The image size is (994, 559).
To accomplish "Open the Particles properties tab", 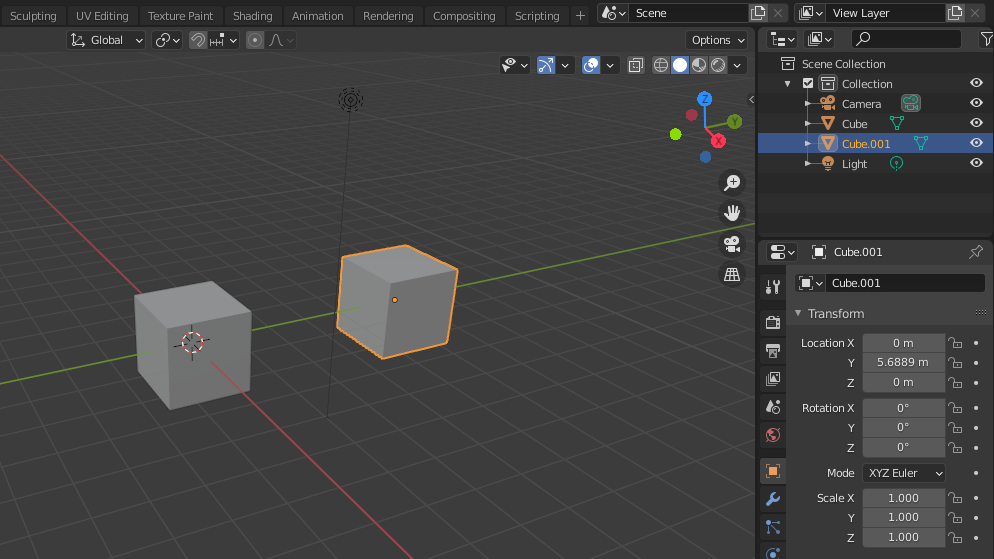I will [x=773, y=527].
